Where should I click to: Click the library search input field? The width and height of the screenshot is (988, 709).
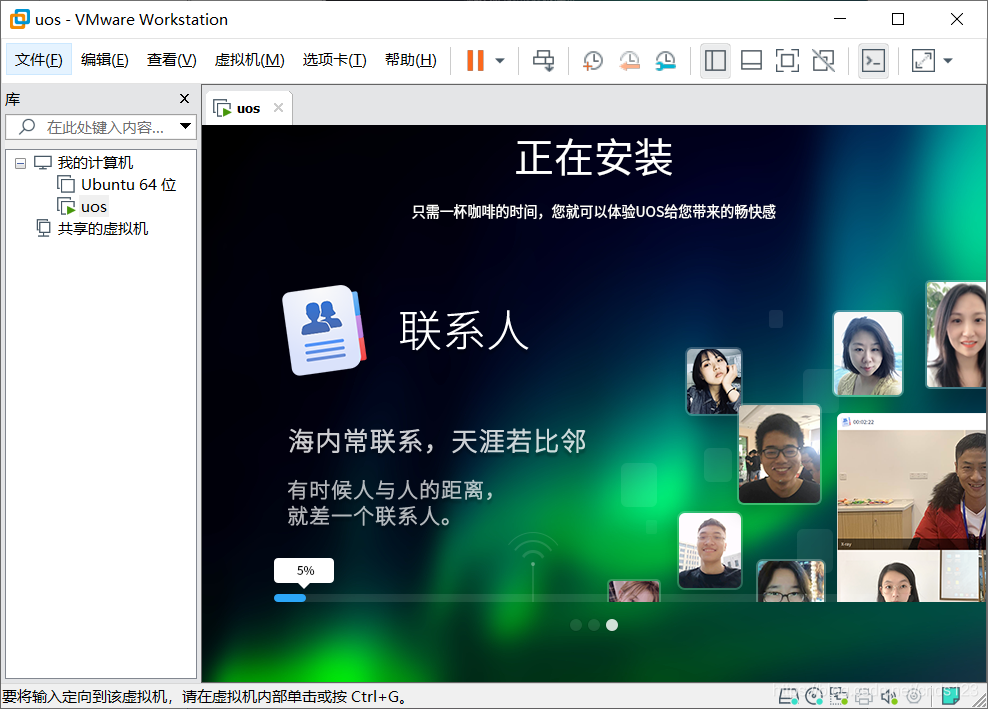pos(101,127)
